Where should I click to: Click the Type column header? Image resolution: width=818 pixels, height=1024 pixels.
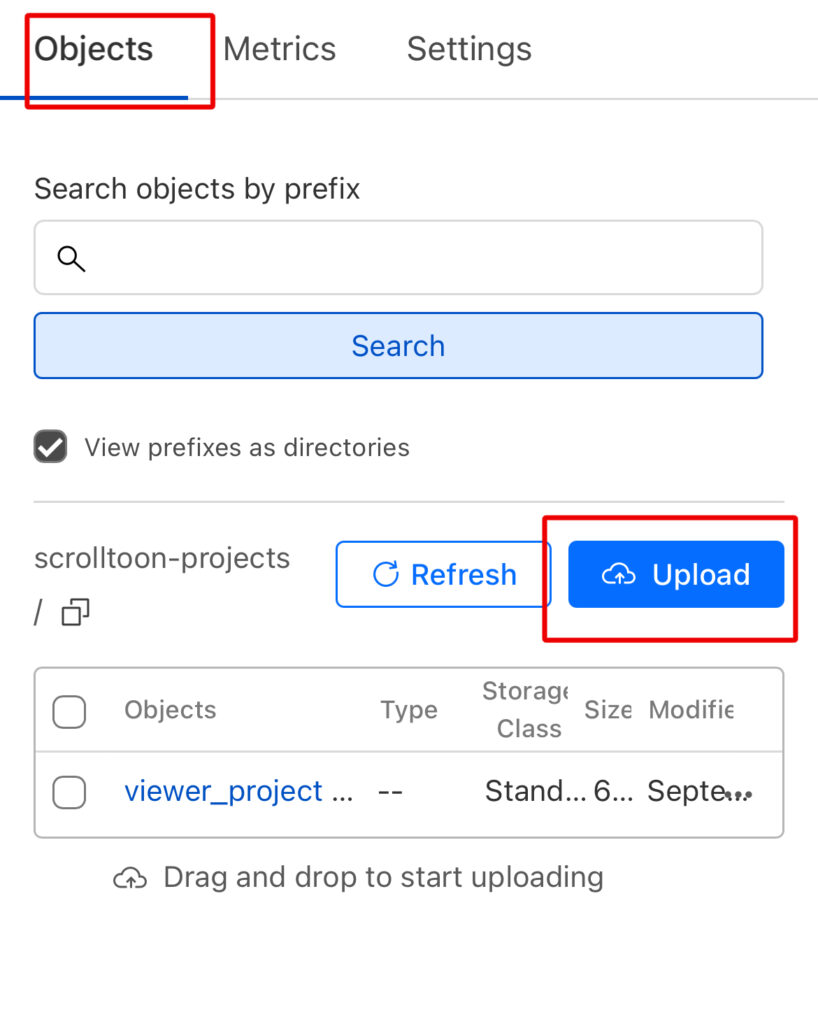click(408, 710)
